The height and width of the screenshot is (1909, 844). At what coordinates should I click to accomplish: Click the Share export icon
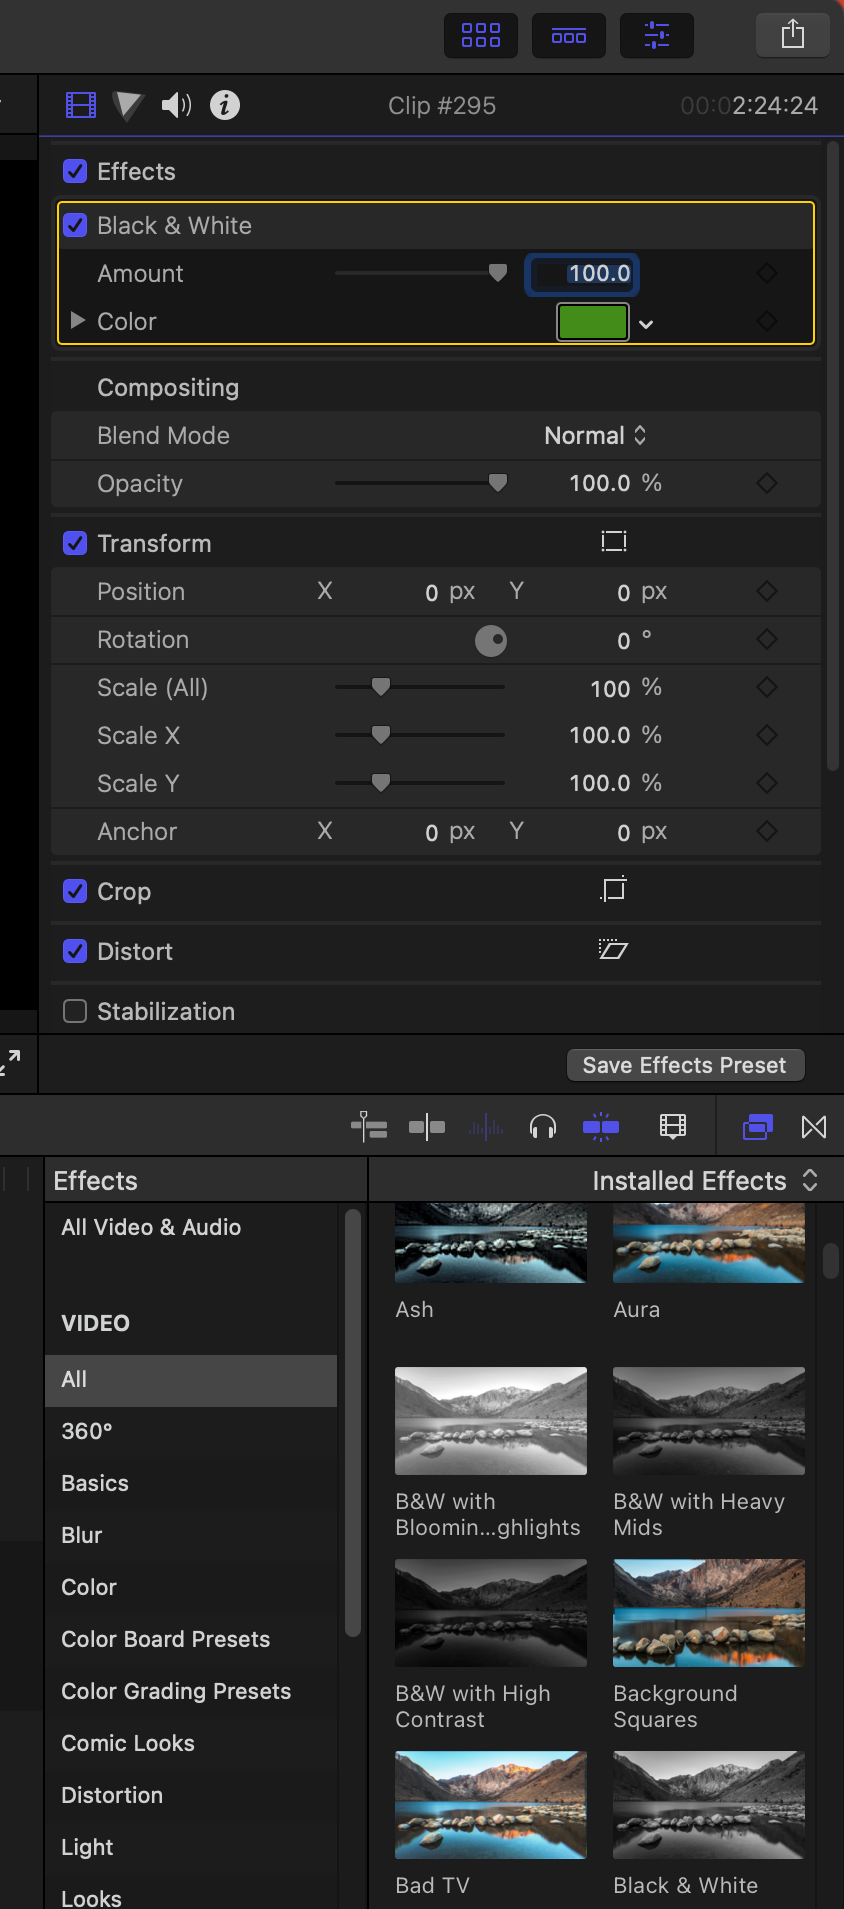pyautogui.click(x=793, y=36)
